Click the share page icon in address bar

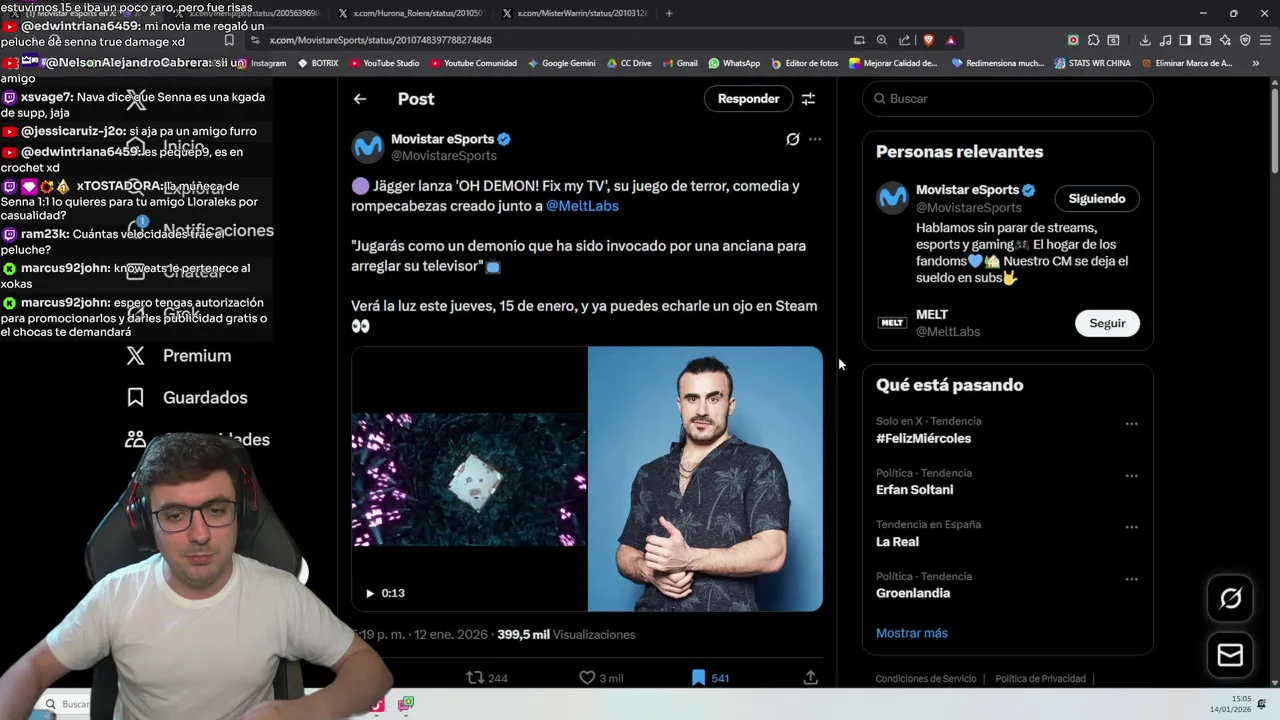click(904, 40)
